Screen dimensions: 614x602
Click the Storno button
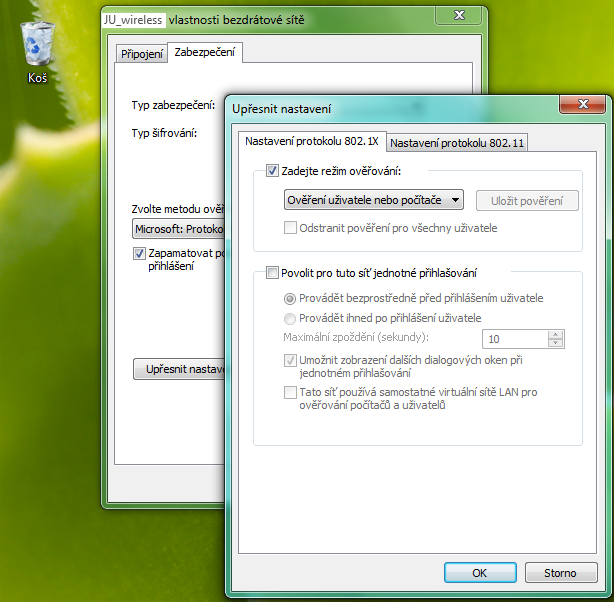(561, 573)
